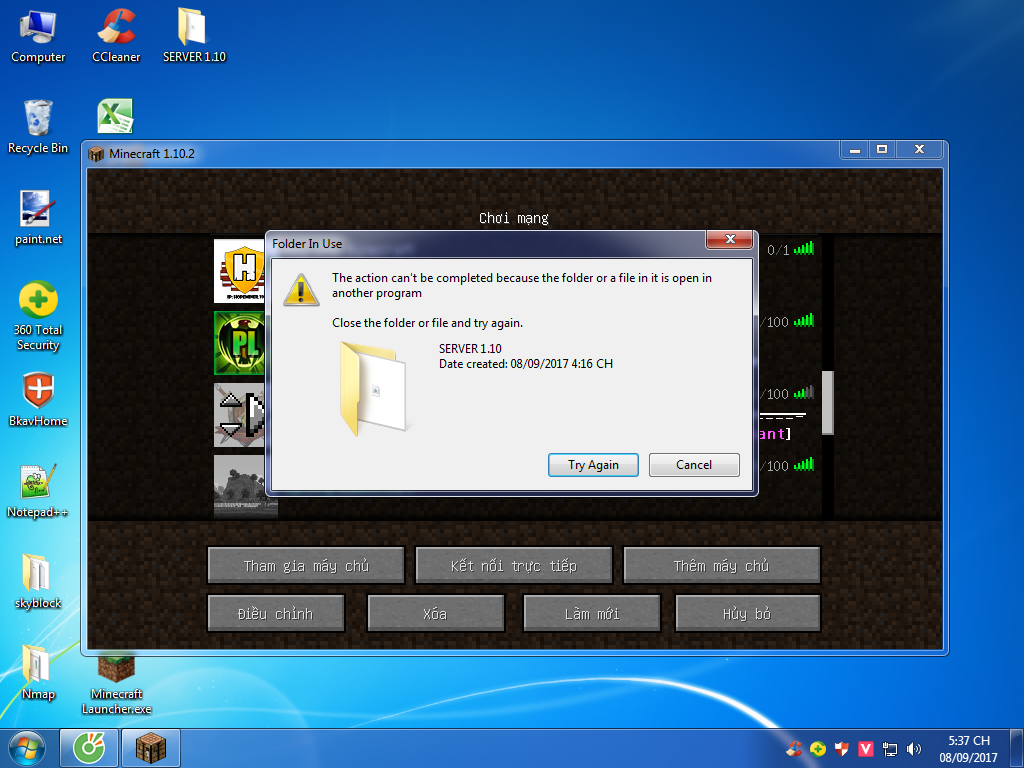Click Cancel in Folder In Use dialog

pyautogui.click(x=694, y=465)
